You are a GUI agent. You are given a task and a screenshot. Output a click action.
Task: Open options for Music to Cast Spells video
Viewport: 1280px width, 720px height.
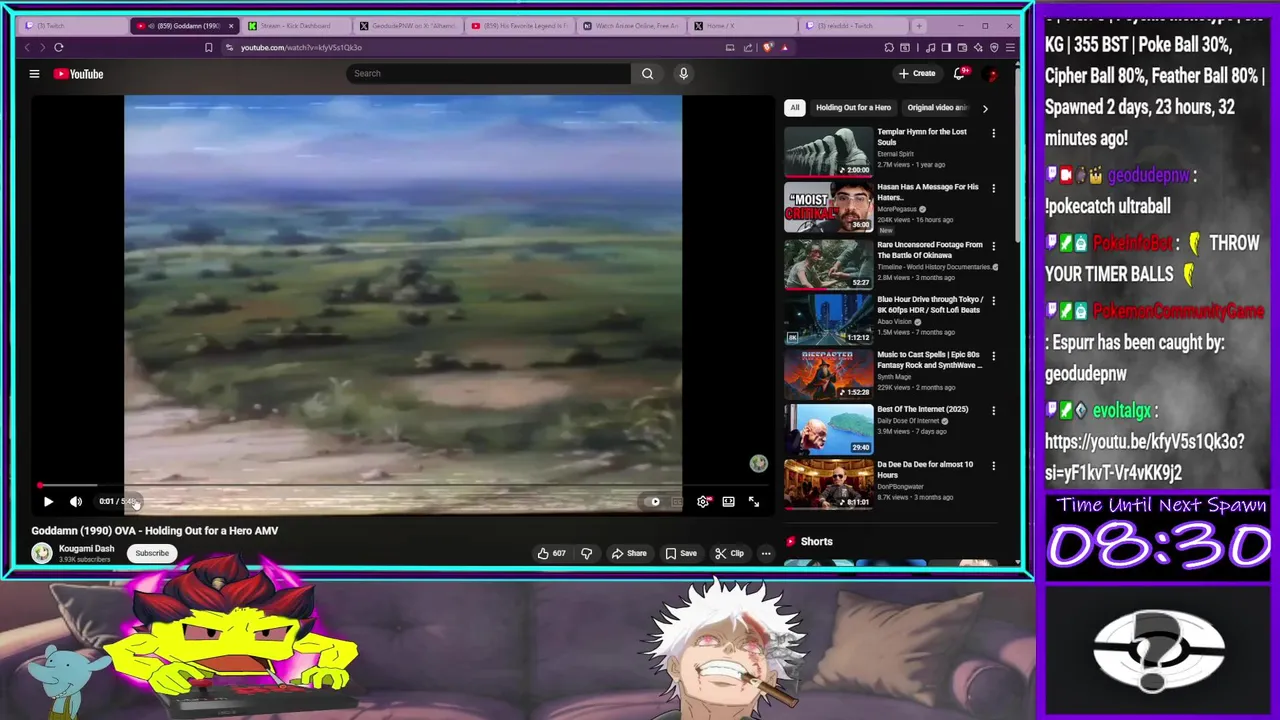pyautogui.click(x=993, y=355)
